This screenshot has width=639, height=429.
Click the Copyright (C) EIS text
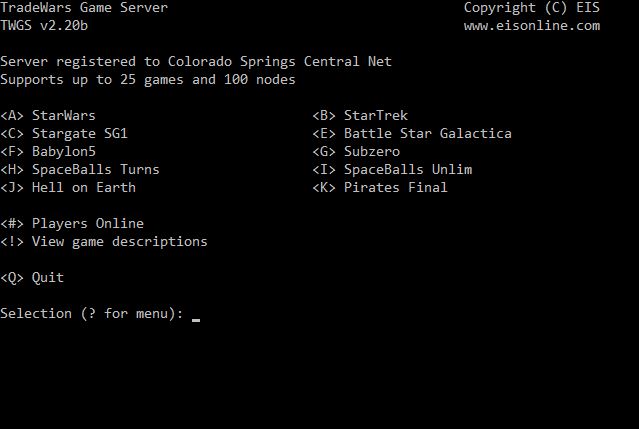click(x=532, y=7)
